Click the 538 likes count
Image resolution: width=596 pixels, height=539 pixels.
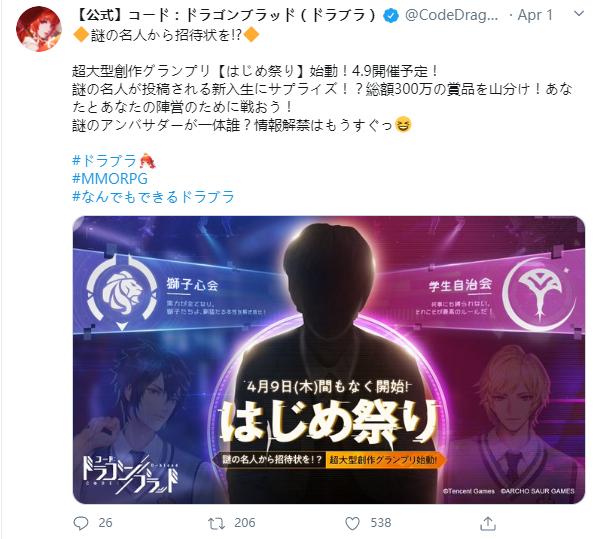[x=380, y=523]
